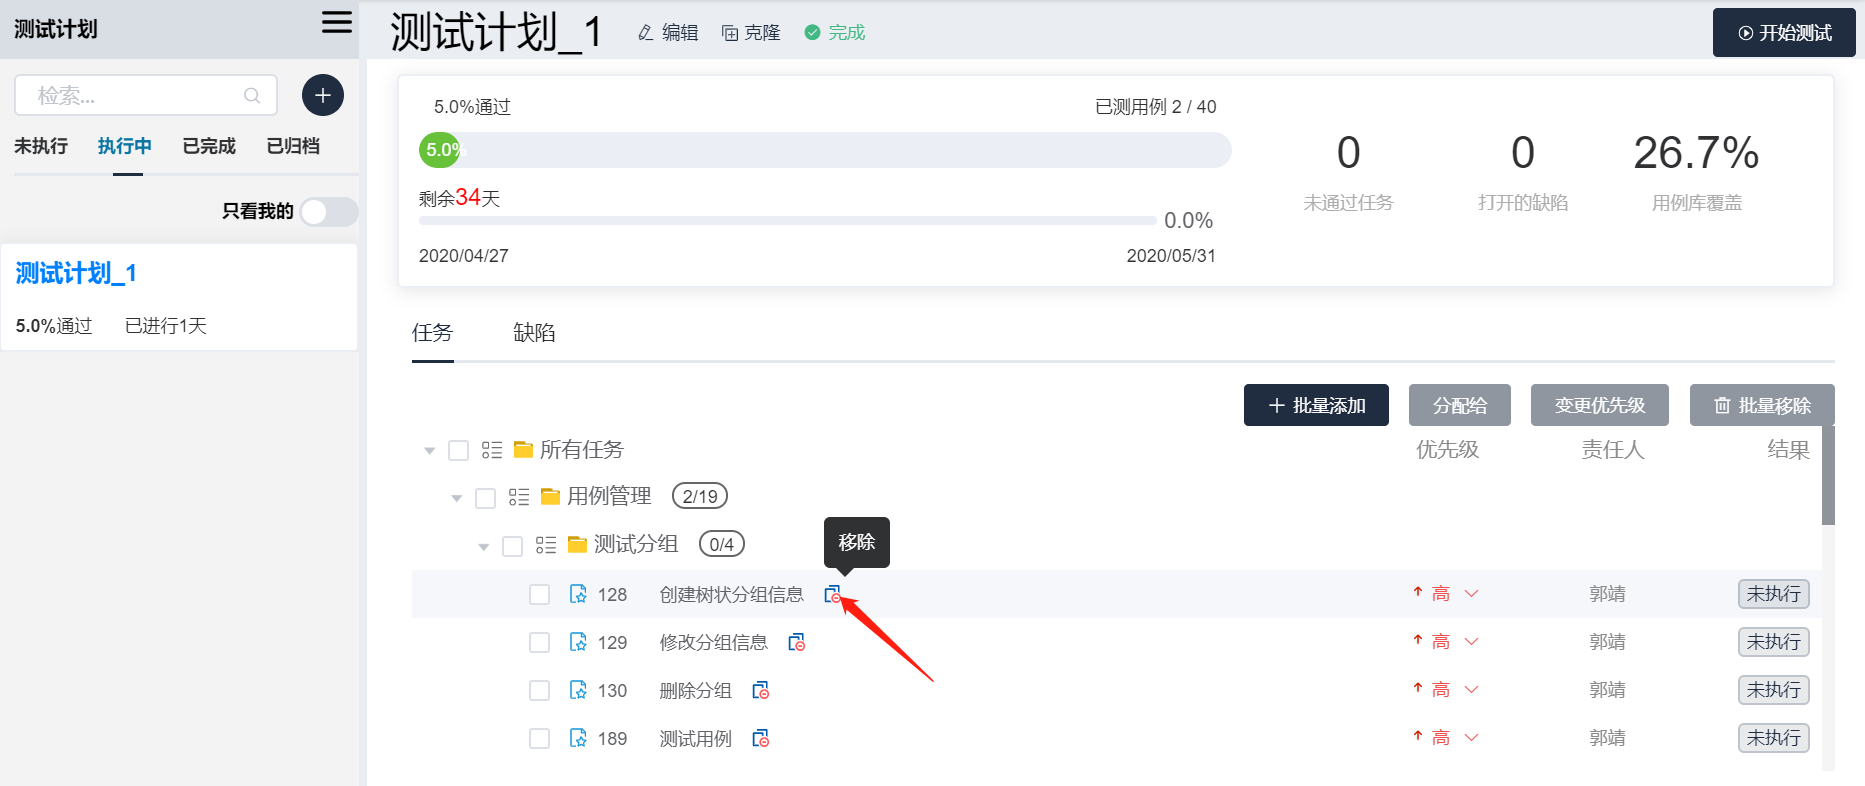Click the 分配给 button

point(1460,405)
